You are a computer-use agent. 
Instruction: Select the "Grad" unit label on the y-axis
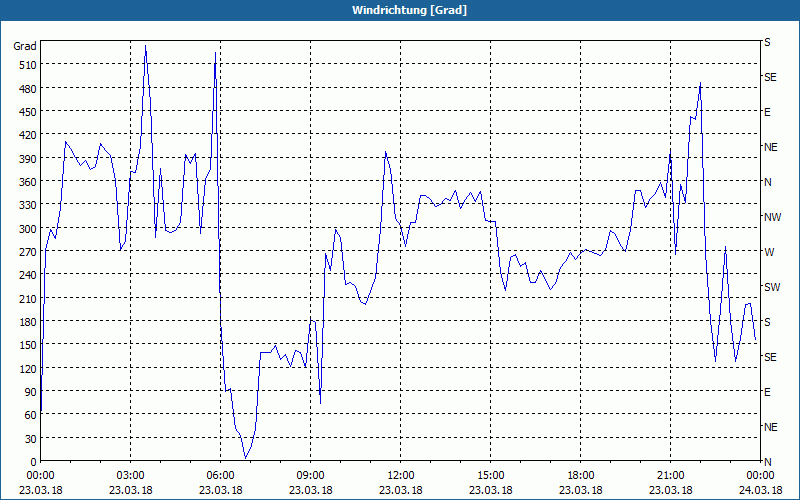(25, 46)
